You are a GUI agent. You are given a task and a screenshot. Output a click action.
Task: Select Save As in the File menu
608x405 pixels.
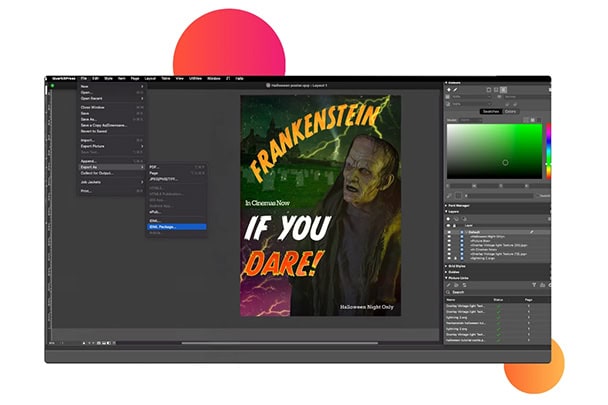pyautogui.click(x=112, y=119)
